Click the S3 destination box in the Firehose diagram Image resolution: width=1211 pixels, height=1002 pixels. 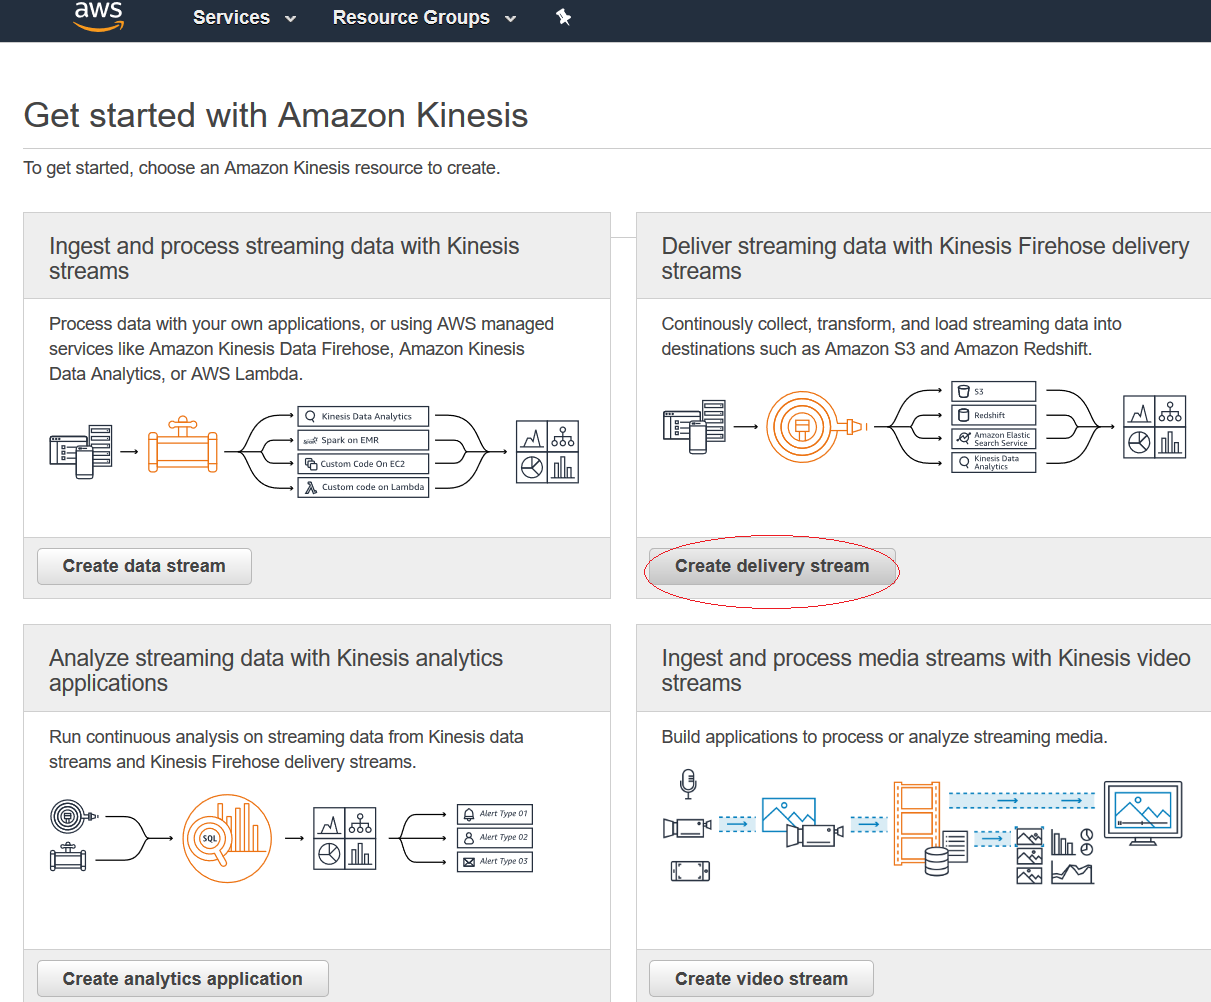coord(993,391)
